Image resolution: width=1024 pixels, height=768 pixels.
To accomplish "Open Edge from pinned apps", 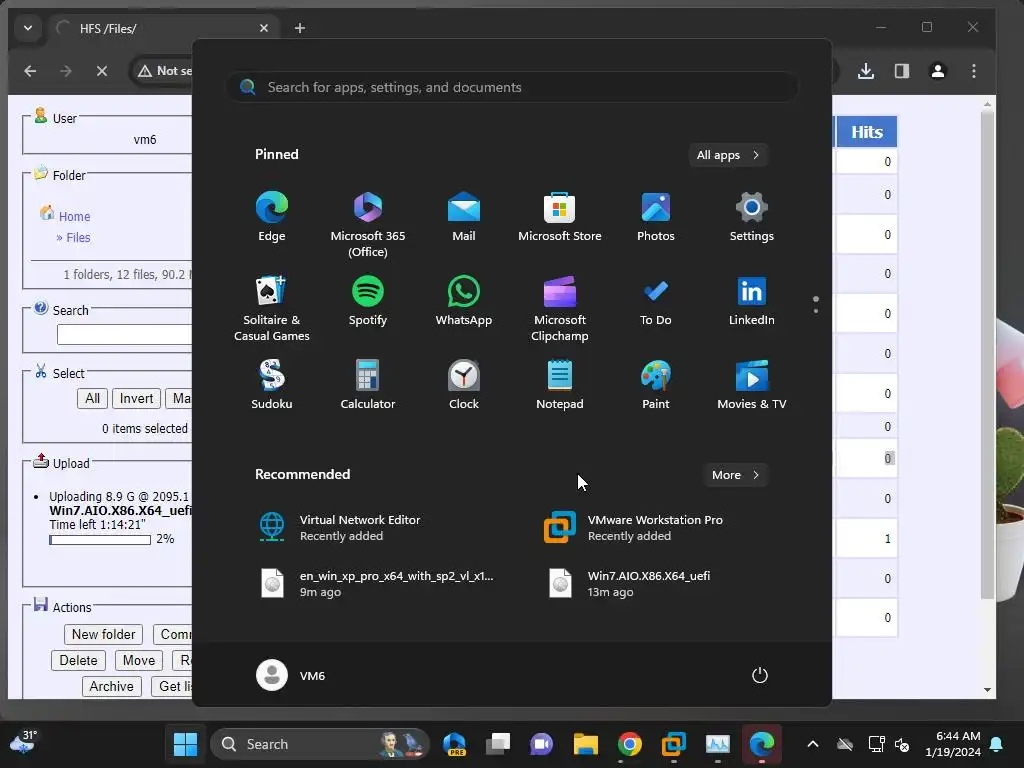I will 272,217.
